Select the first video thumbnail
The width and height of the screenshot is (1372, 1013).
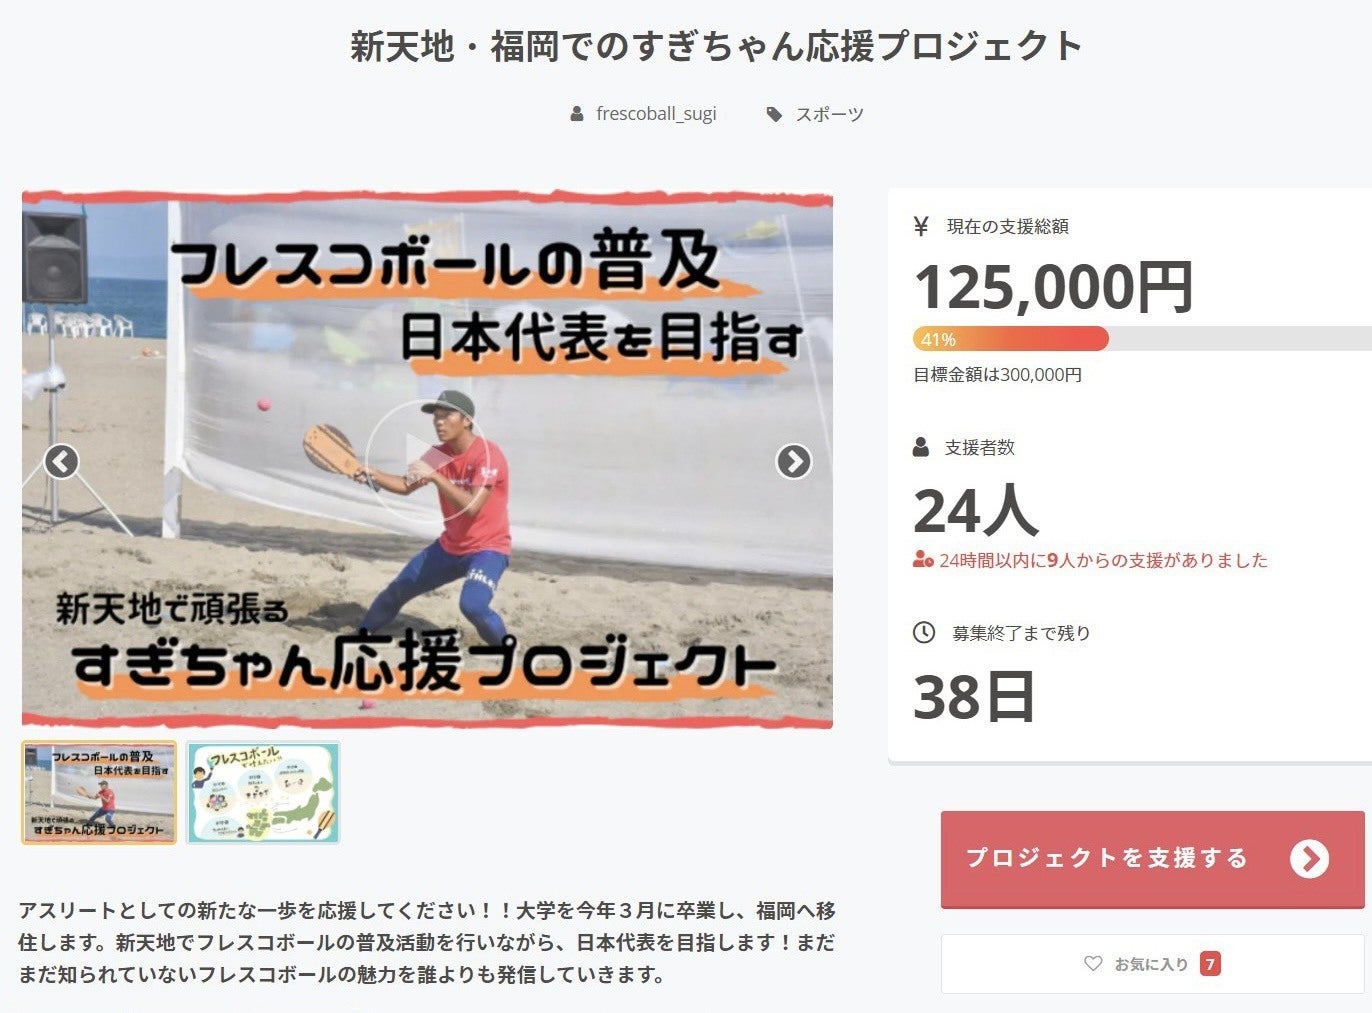pyautogui.click(x=99, y=793)
